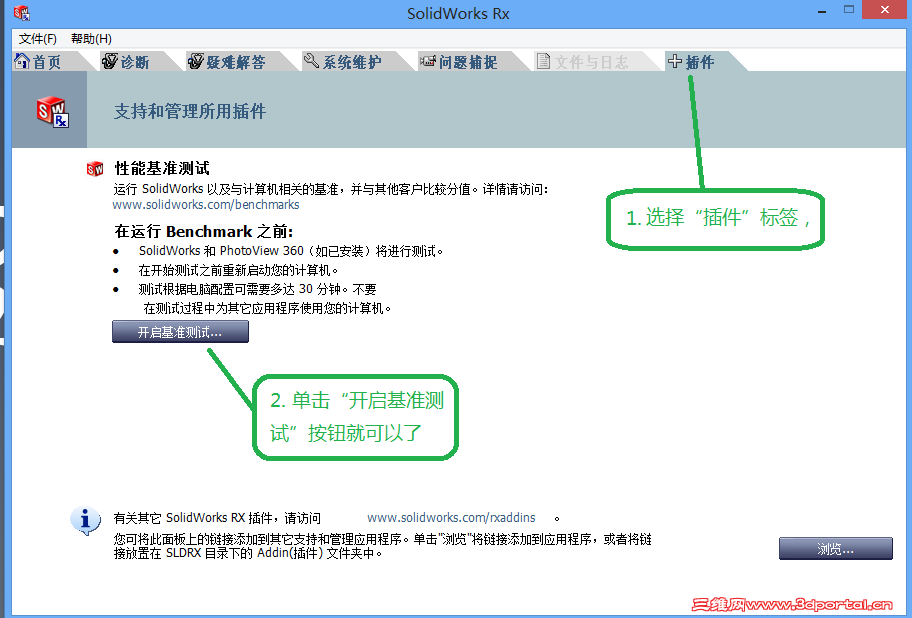912x618 pixels.
Task: Click the wrench icon on 系统维护 tab
Action: pyautogui.click(x=311, y=60)
